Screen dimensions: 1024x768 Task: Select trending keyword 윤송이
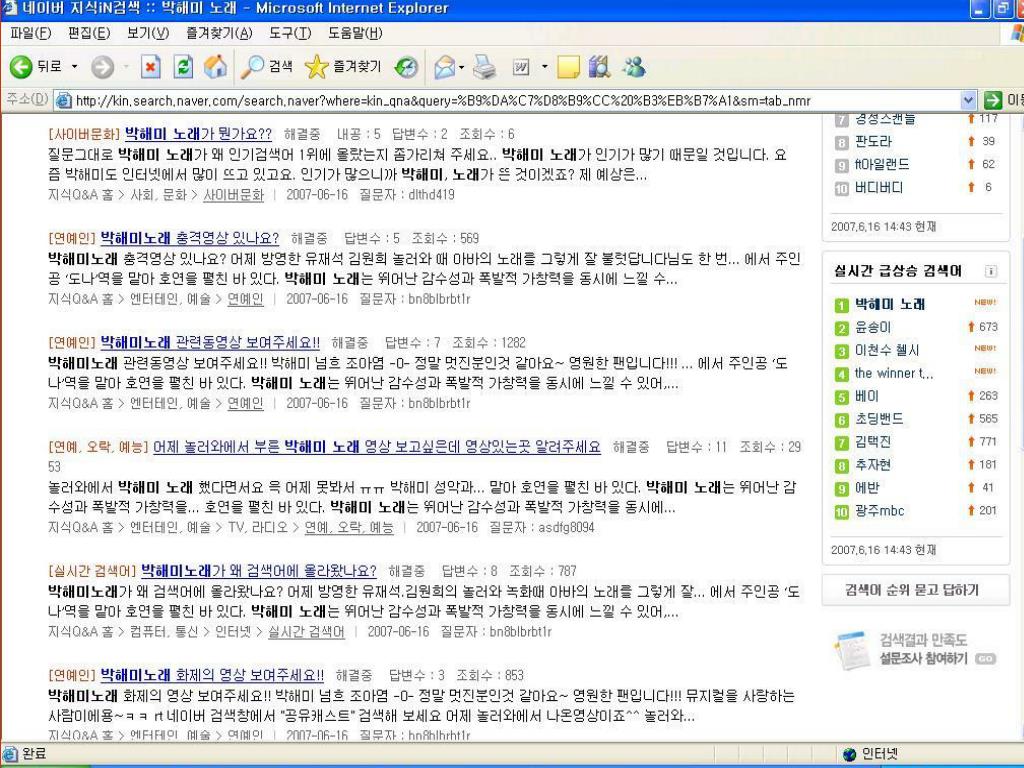tap(872, 327)
